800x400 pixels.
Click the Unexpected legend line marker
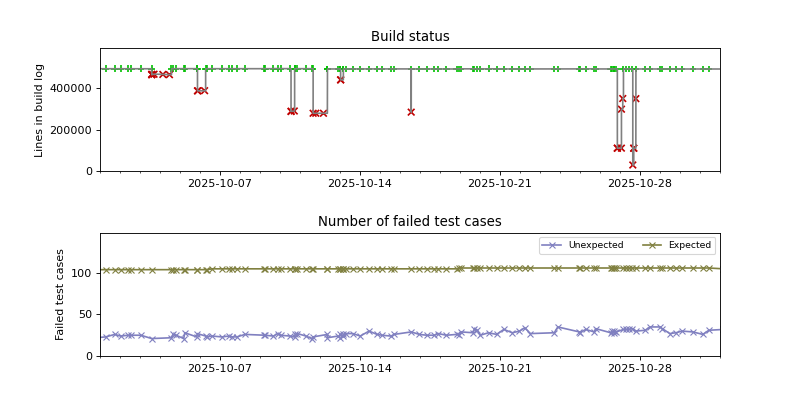(553, 245)
